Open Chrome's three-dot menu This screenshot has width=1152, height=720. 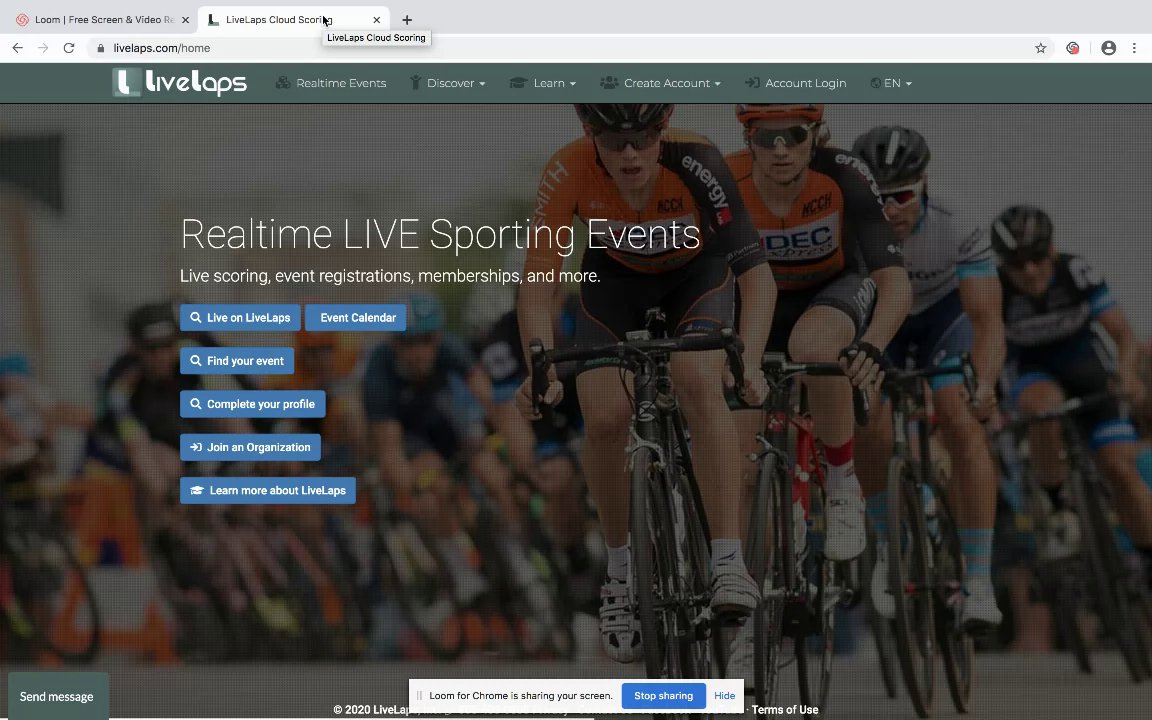click(x=1134, y=48)
